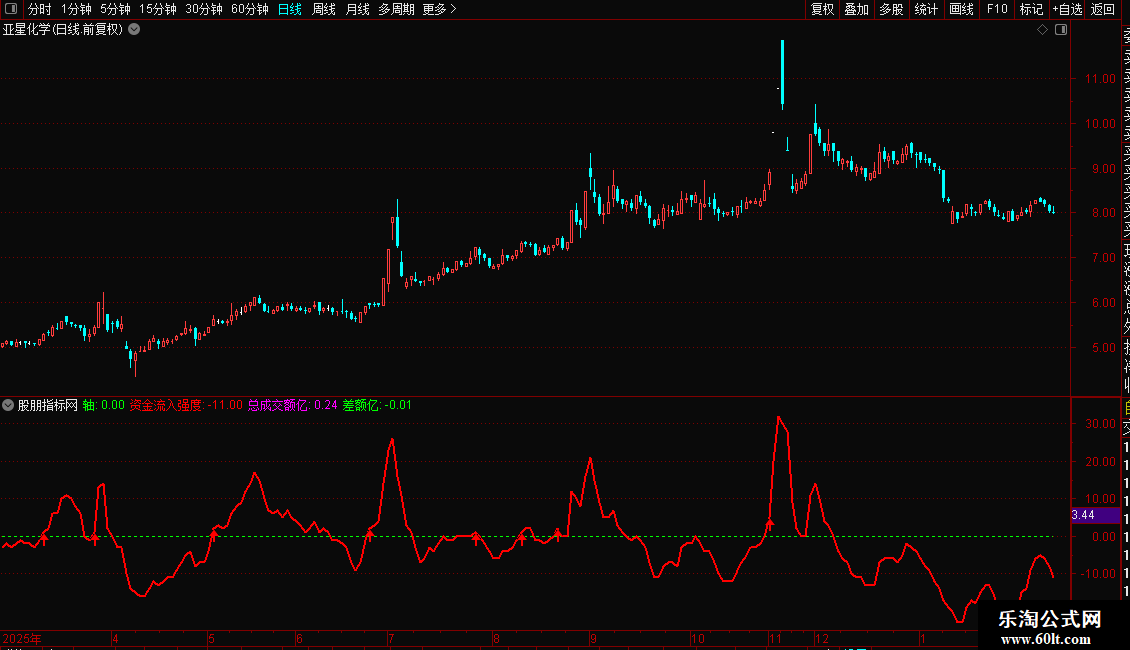The image size is (1130, 650).
Task: Click month 4 marker on time axis
Action: [115, 638]
